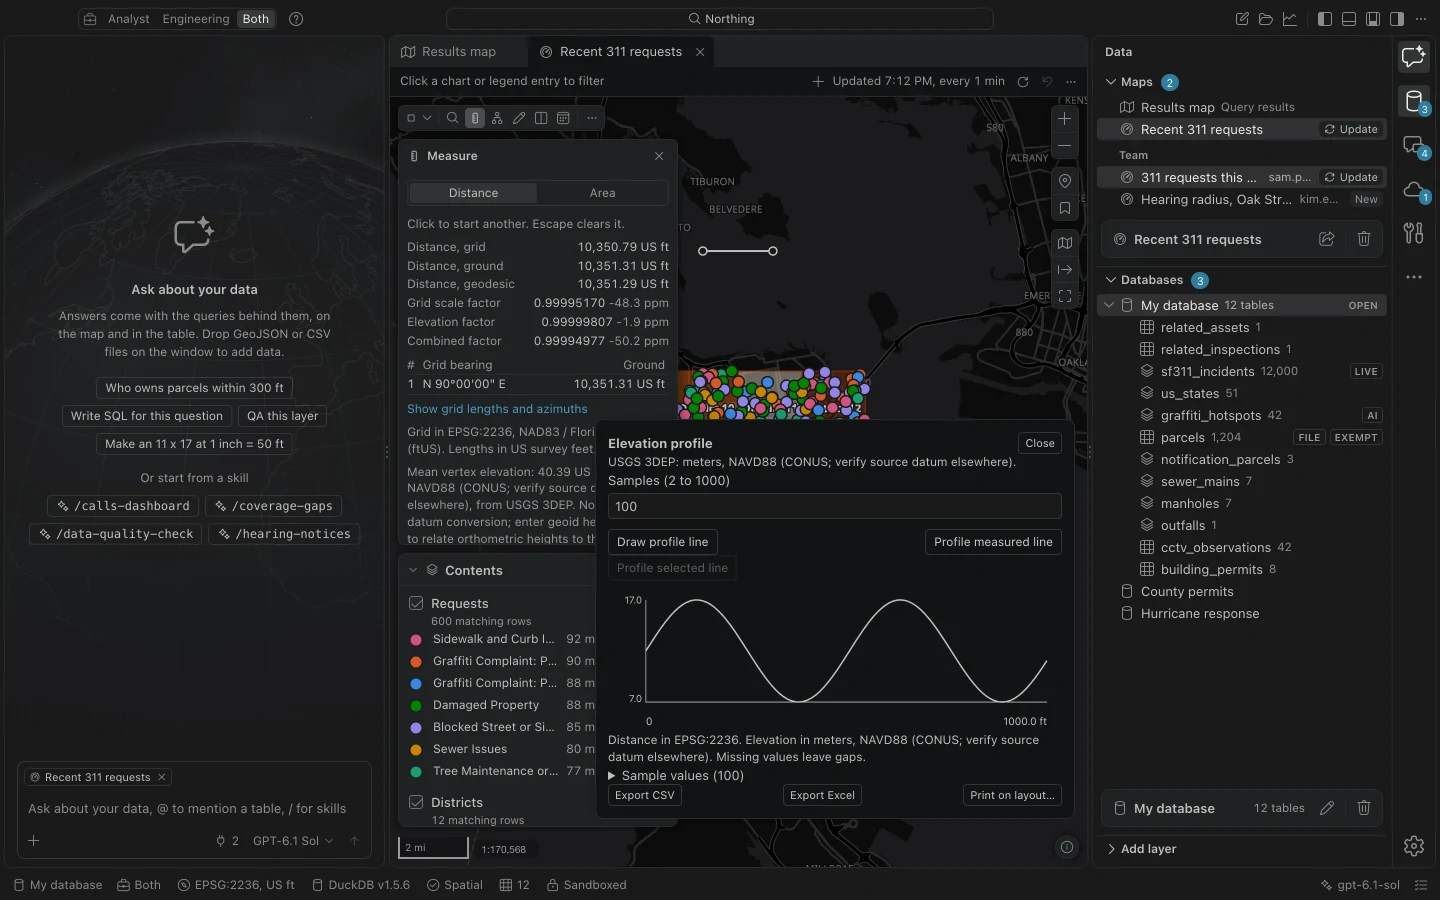Screen dimensions: 1440x900
Task: Click the Profile measured line button
Action: [993, 542]
